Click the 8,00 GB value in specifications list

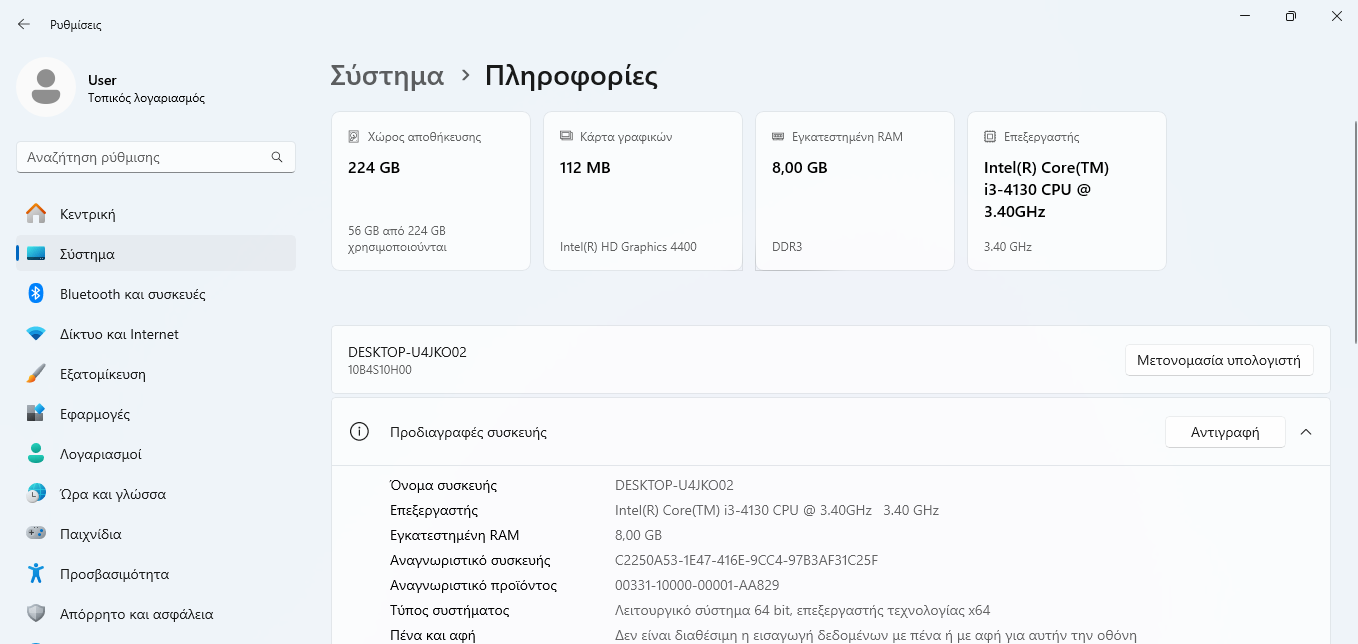[638, 535]
